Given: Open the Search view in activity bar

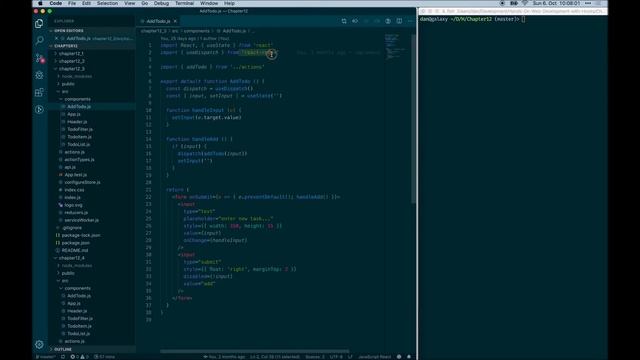Looking at the screenshot, I should pos(39,40).
